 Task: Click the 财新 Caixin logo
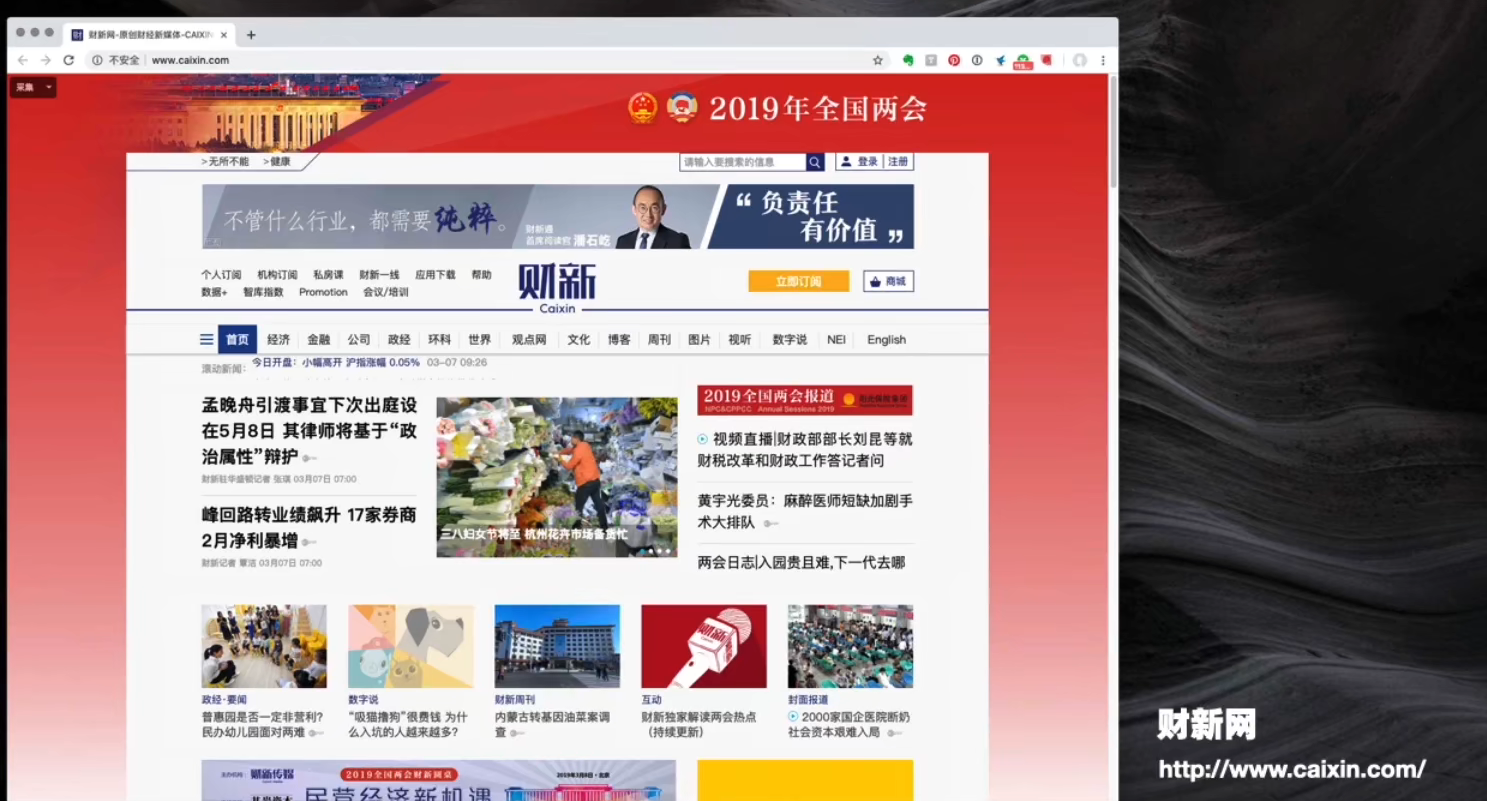click(557, 288)
